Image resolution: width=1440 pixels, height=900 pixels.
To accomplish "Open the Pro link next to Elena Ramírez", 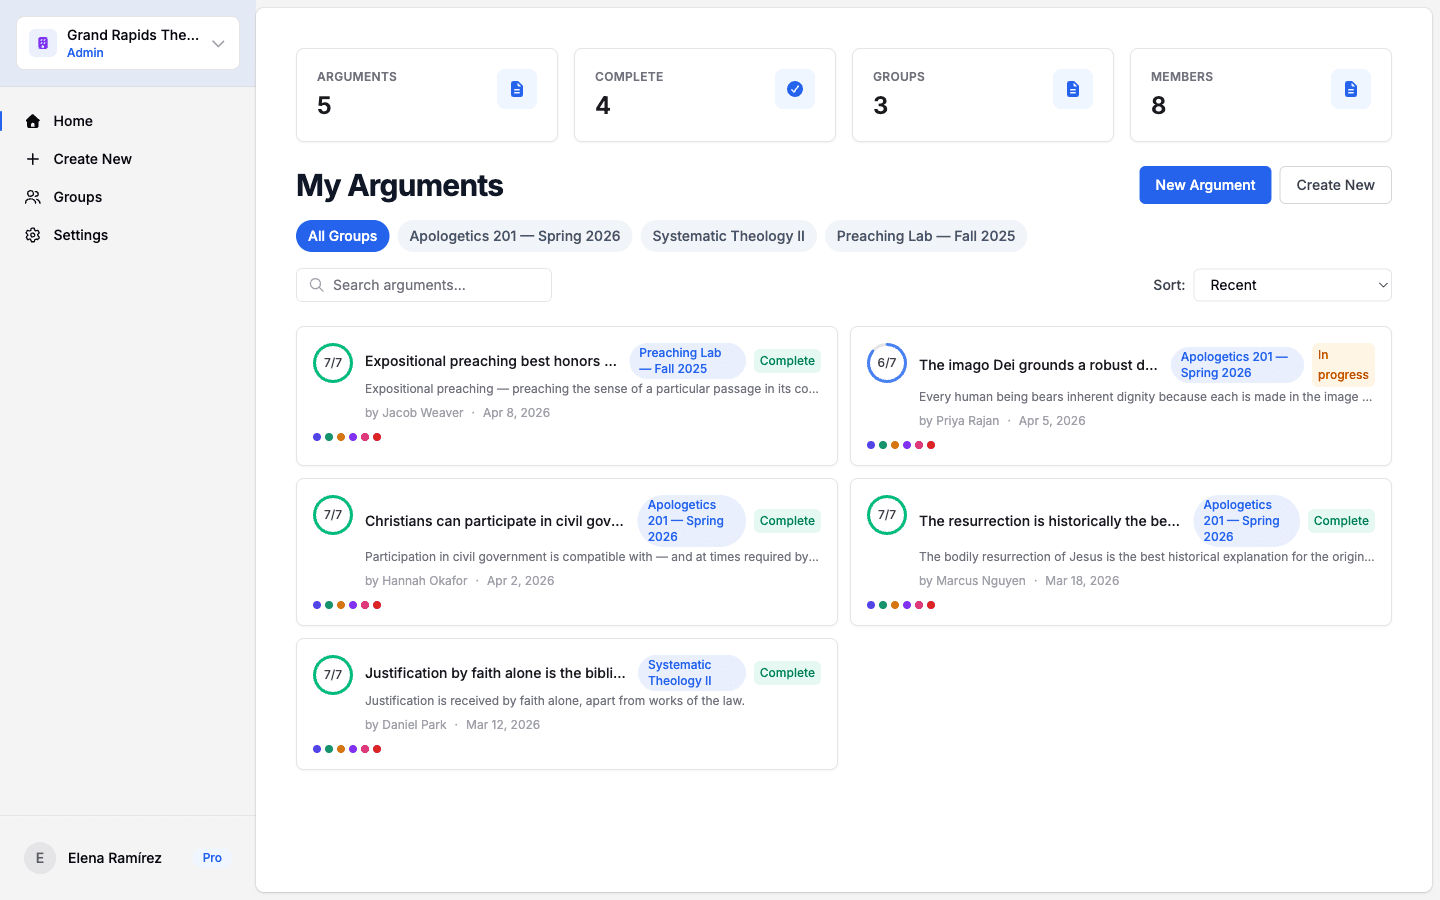I will (x=212, y=858).
